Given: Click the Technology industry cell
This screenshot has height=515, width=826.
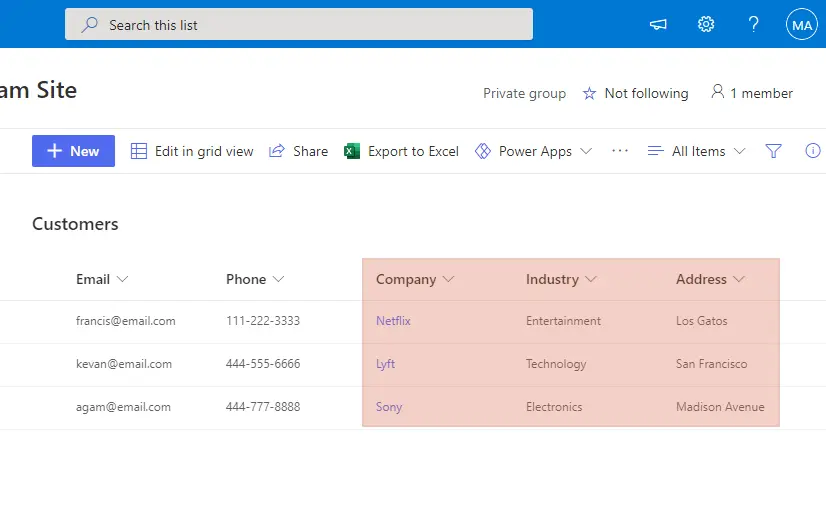Looking at the screenshot, I should pyautogui.click(x=556, y=364).
